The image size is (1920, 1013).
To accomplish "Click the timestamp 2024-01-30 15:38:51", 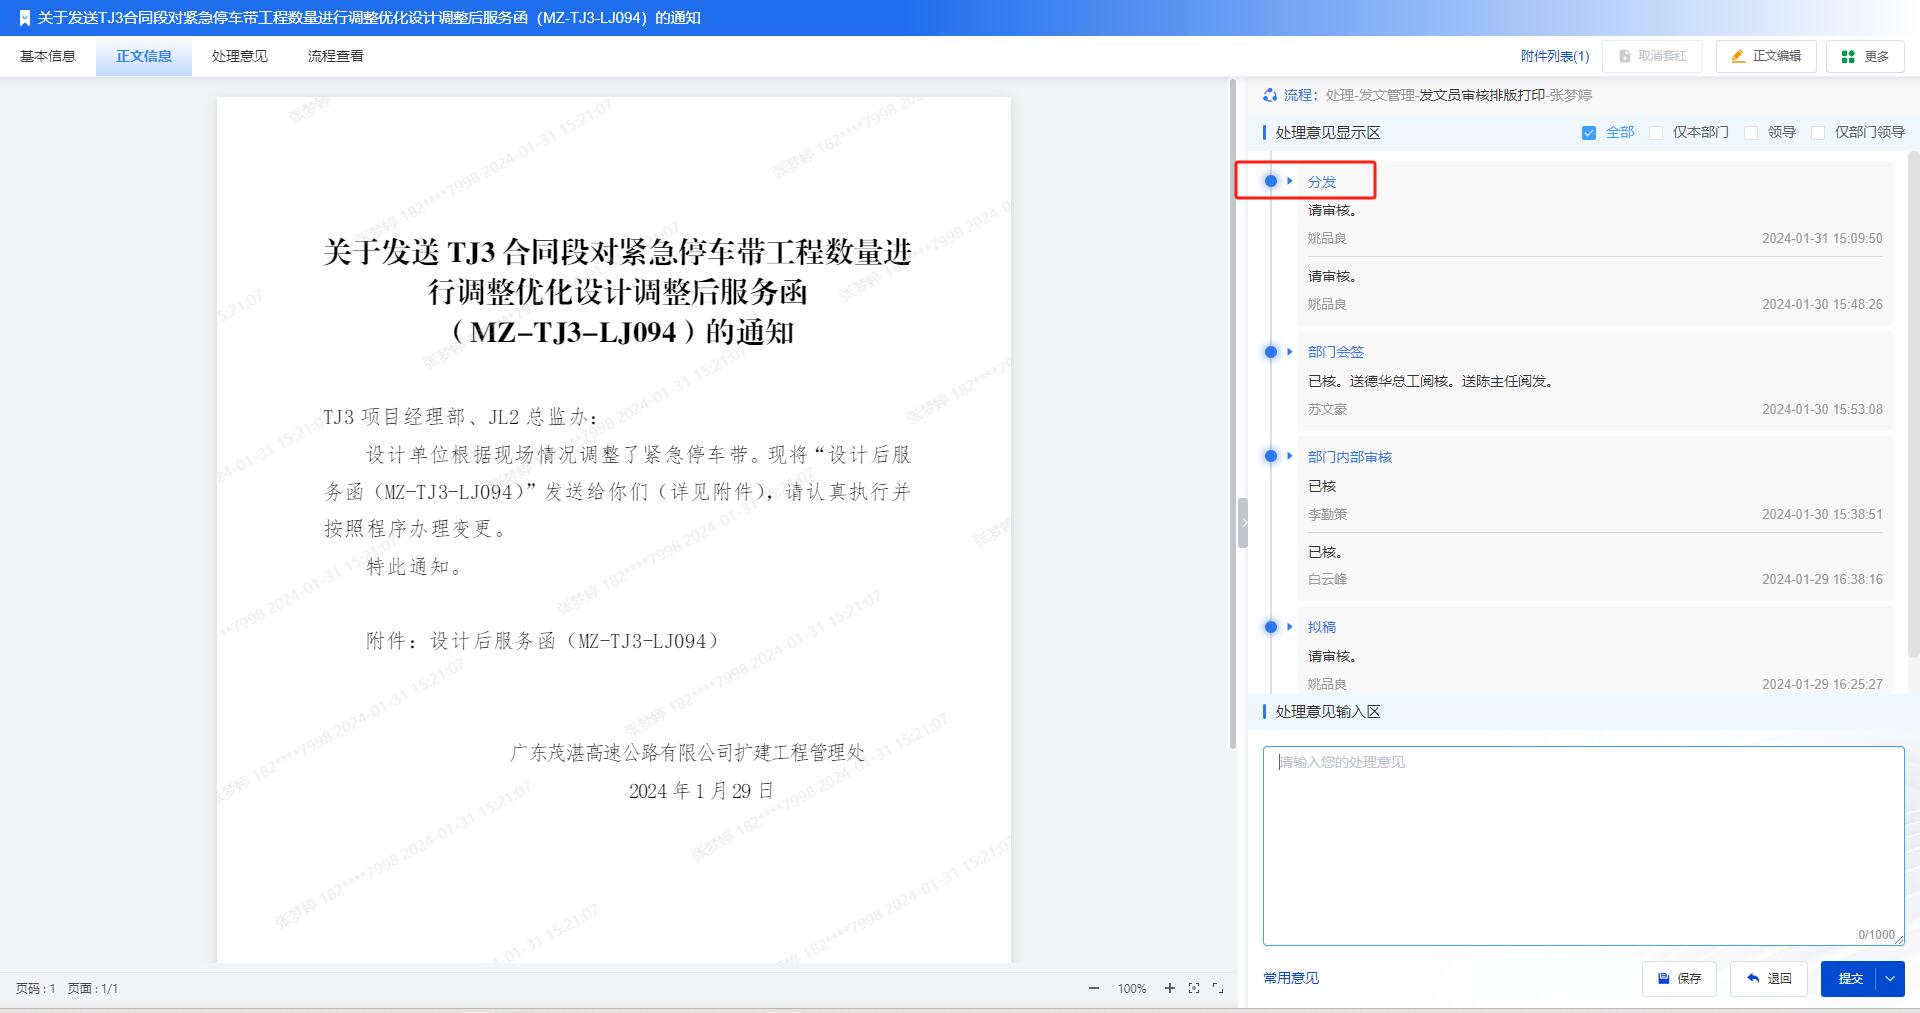I will point(1822,514).
